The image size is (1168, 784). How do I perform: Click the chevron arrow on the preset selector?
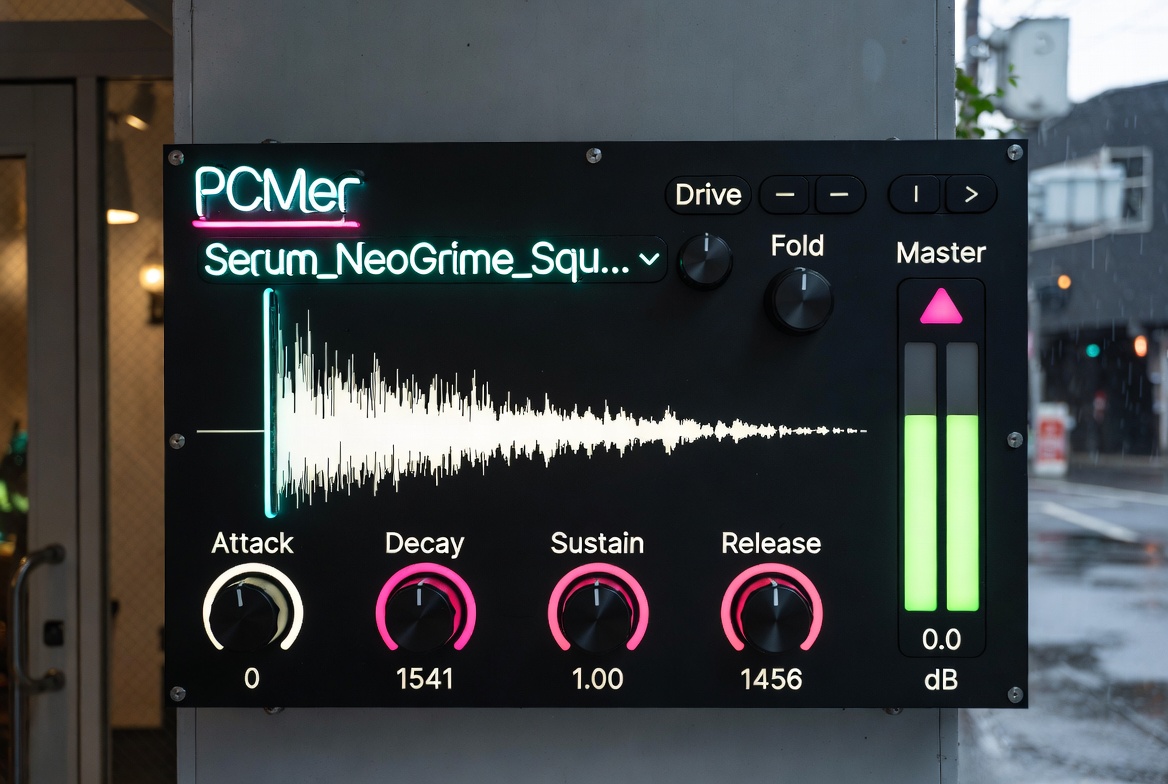point(649,260)
